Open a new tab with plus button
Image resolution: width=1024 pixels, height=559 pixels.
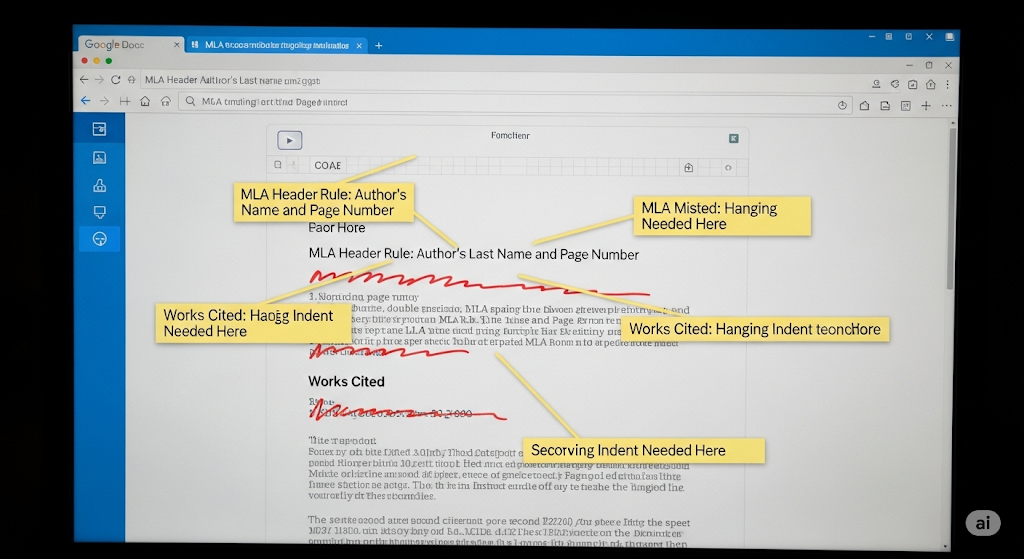[x=378, y=46]
